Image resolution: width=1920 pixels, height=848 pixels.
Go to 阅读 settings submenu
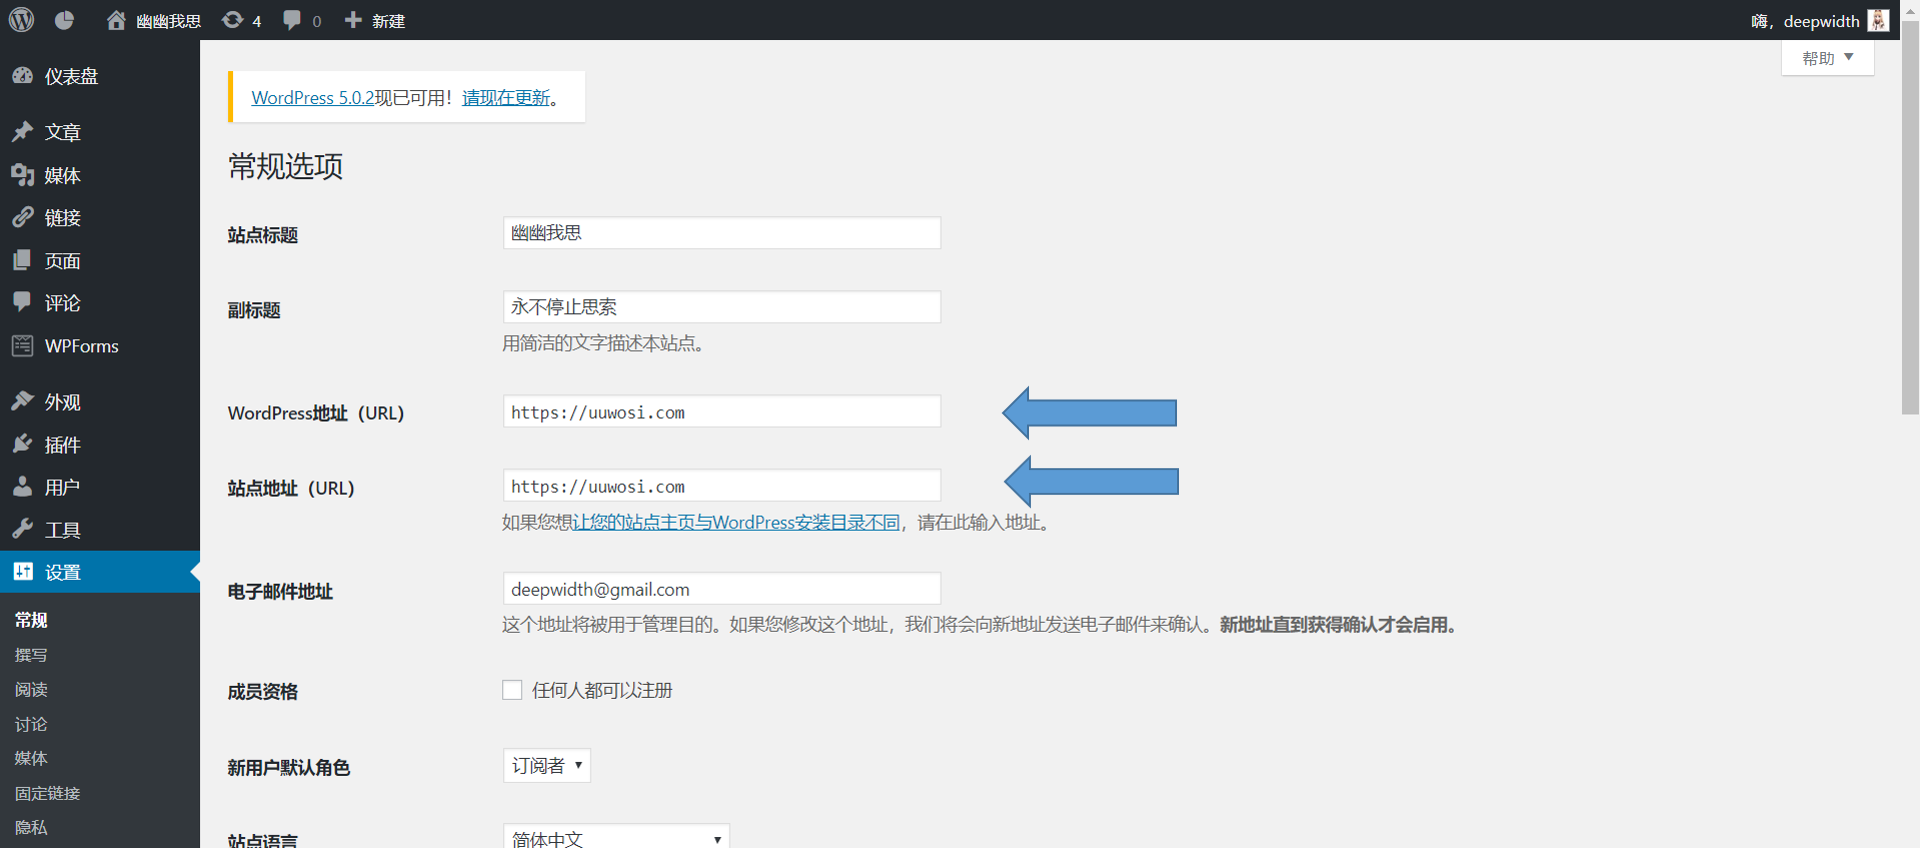tap(31, 689)
